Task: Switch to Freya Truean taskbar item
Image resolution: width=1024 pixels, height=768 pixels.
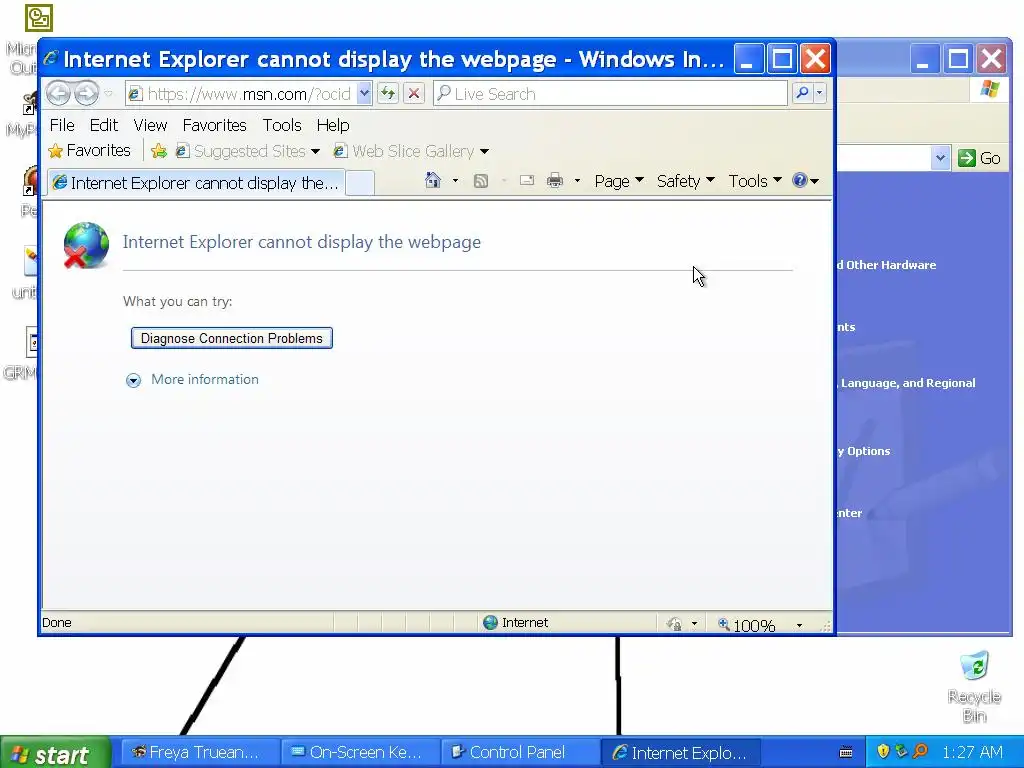Action: coord(200,752)
